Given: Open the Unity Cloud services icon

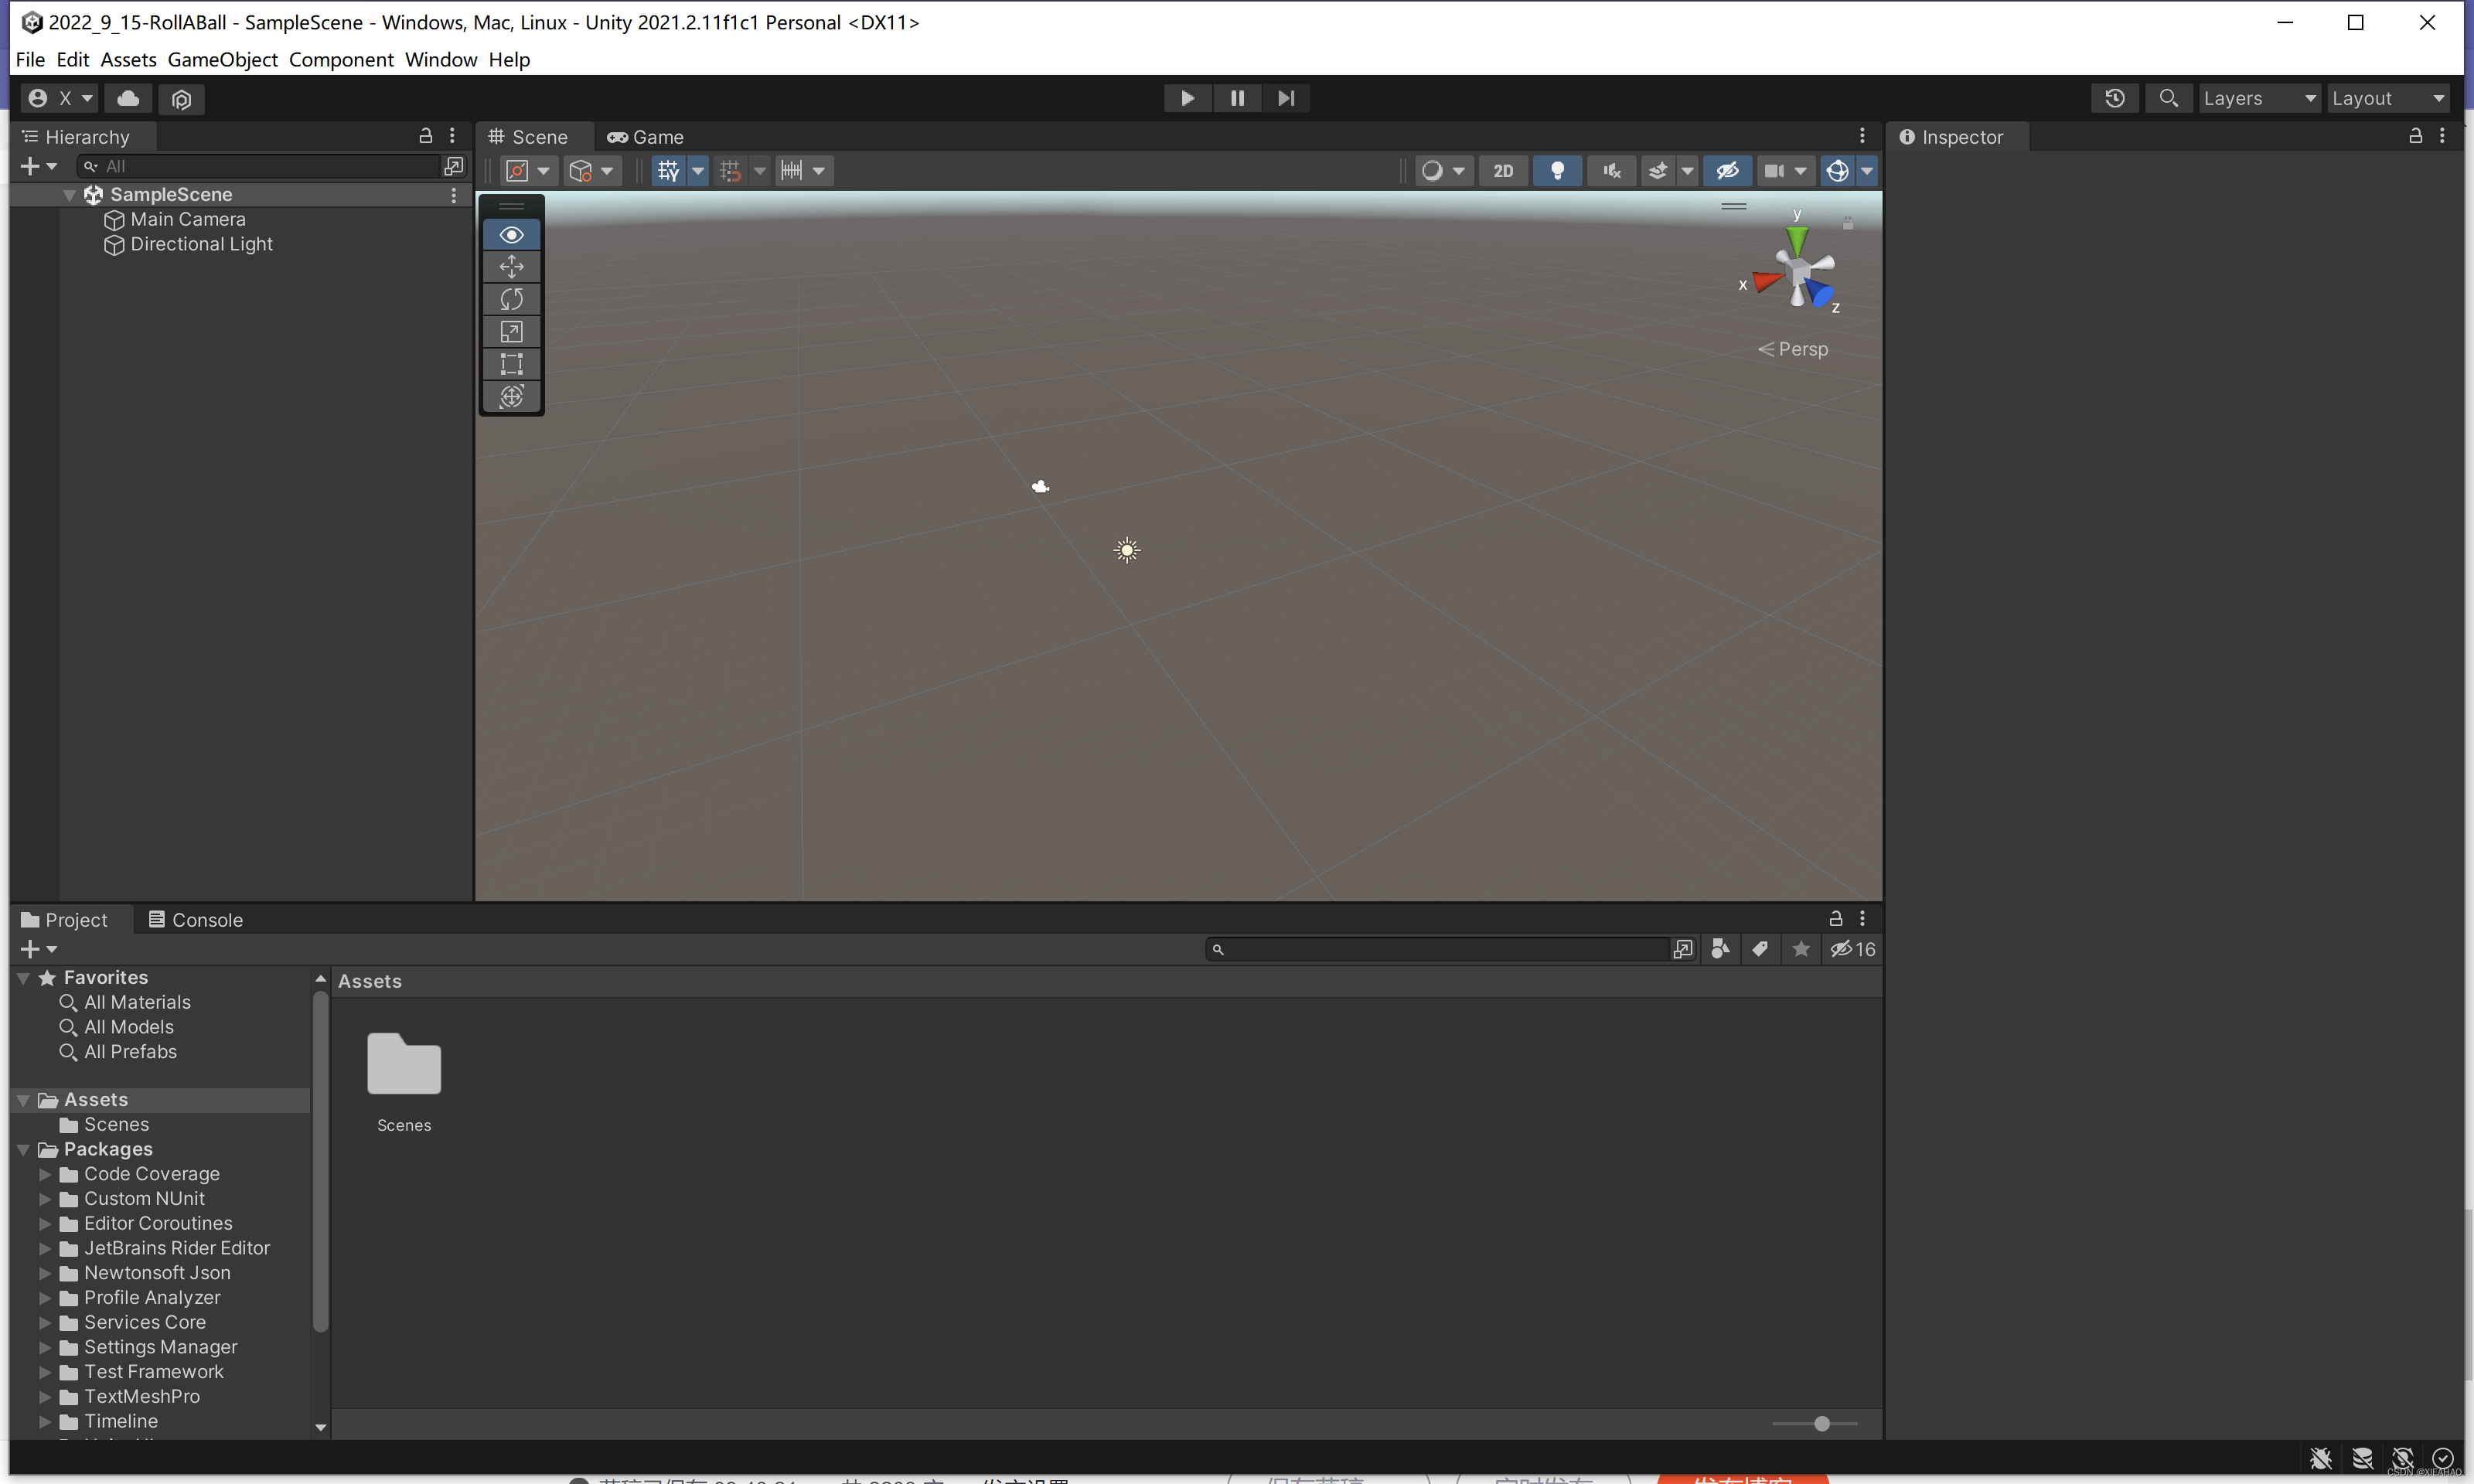Looking at the screenshot, I should click(x=128, y=98).
